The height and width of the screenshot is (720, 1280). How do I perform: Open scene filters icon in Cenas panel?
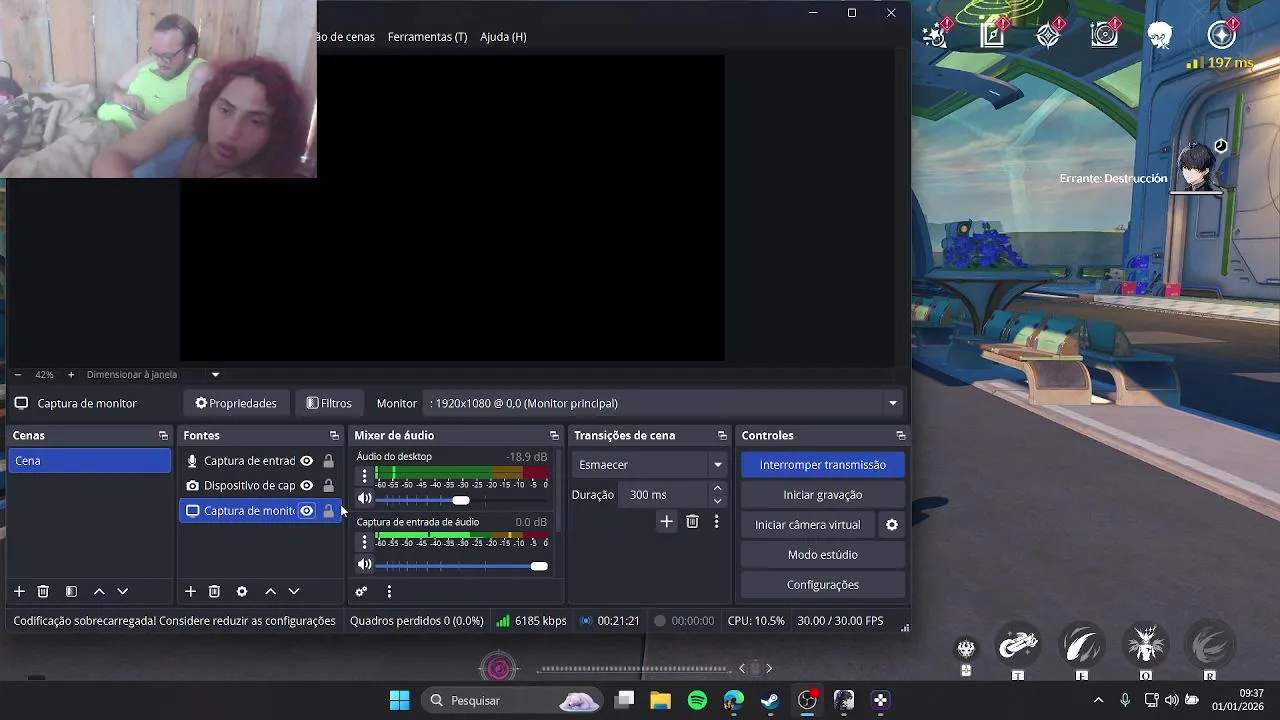(x=71, y=592)
